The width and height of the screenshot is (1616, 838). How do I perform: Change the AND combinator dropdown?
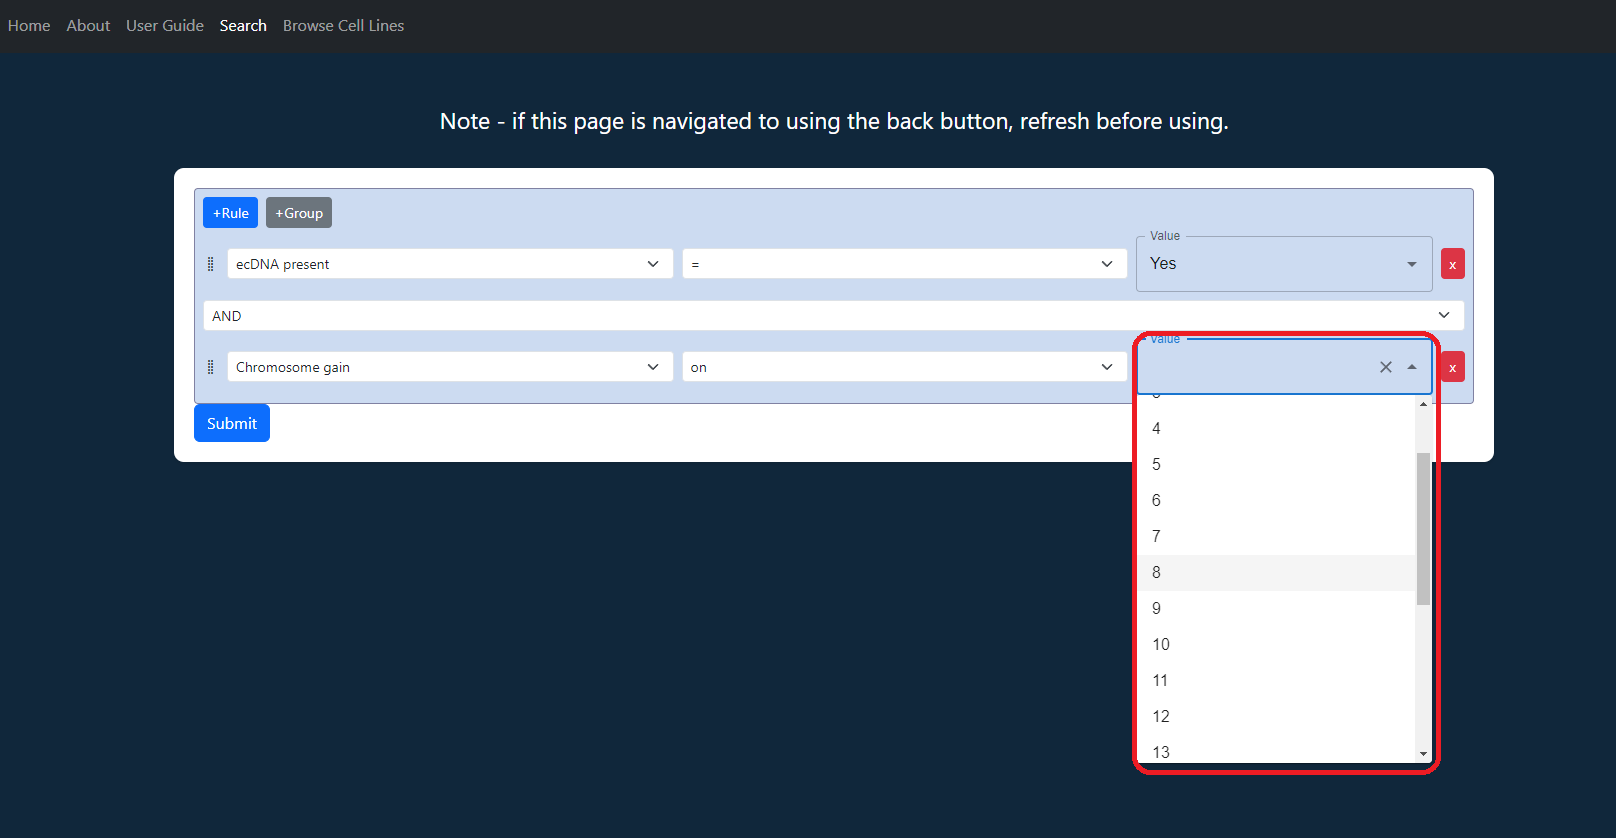pyautogui.click(x=834, y=316)
